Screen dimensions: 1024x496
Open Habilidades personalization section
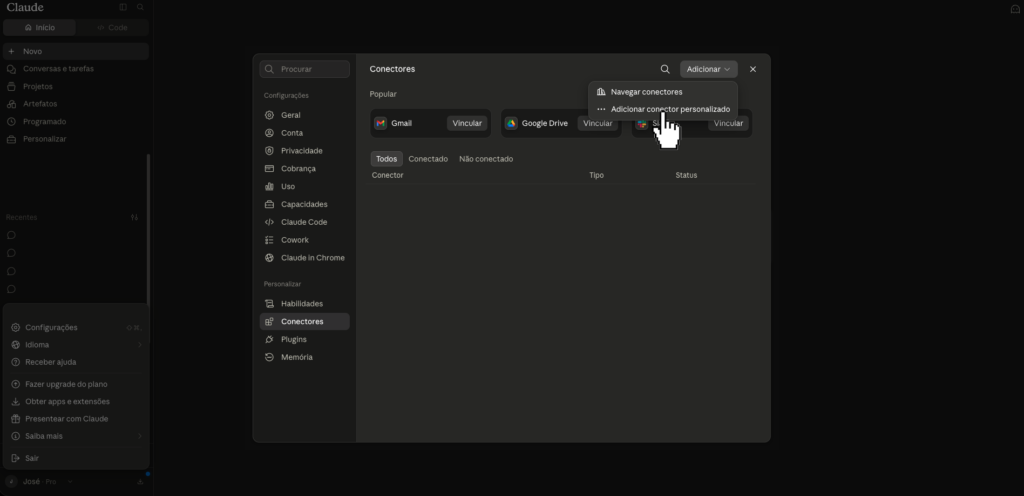(305, 303)
